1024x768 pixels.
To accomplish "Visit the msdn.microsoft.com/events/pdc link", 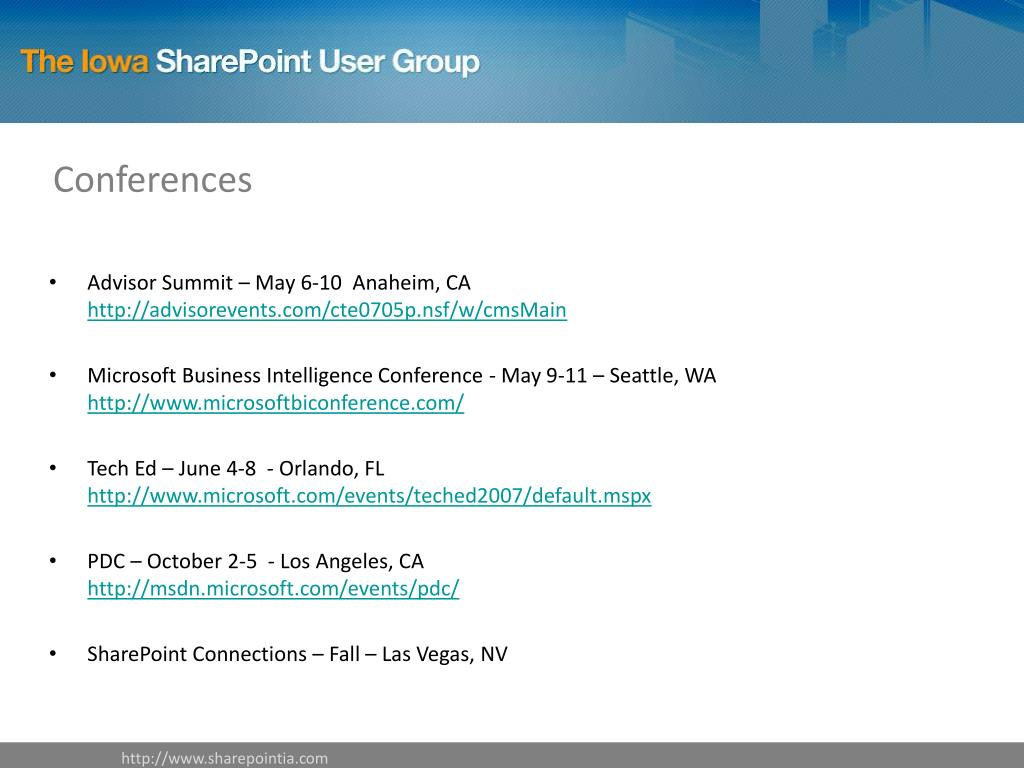I will (273, 588).
